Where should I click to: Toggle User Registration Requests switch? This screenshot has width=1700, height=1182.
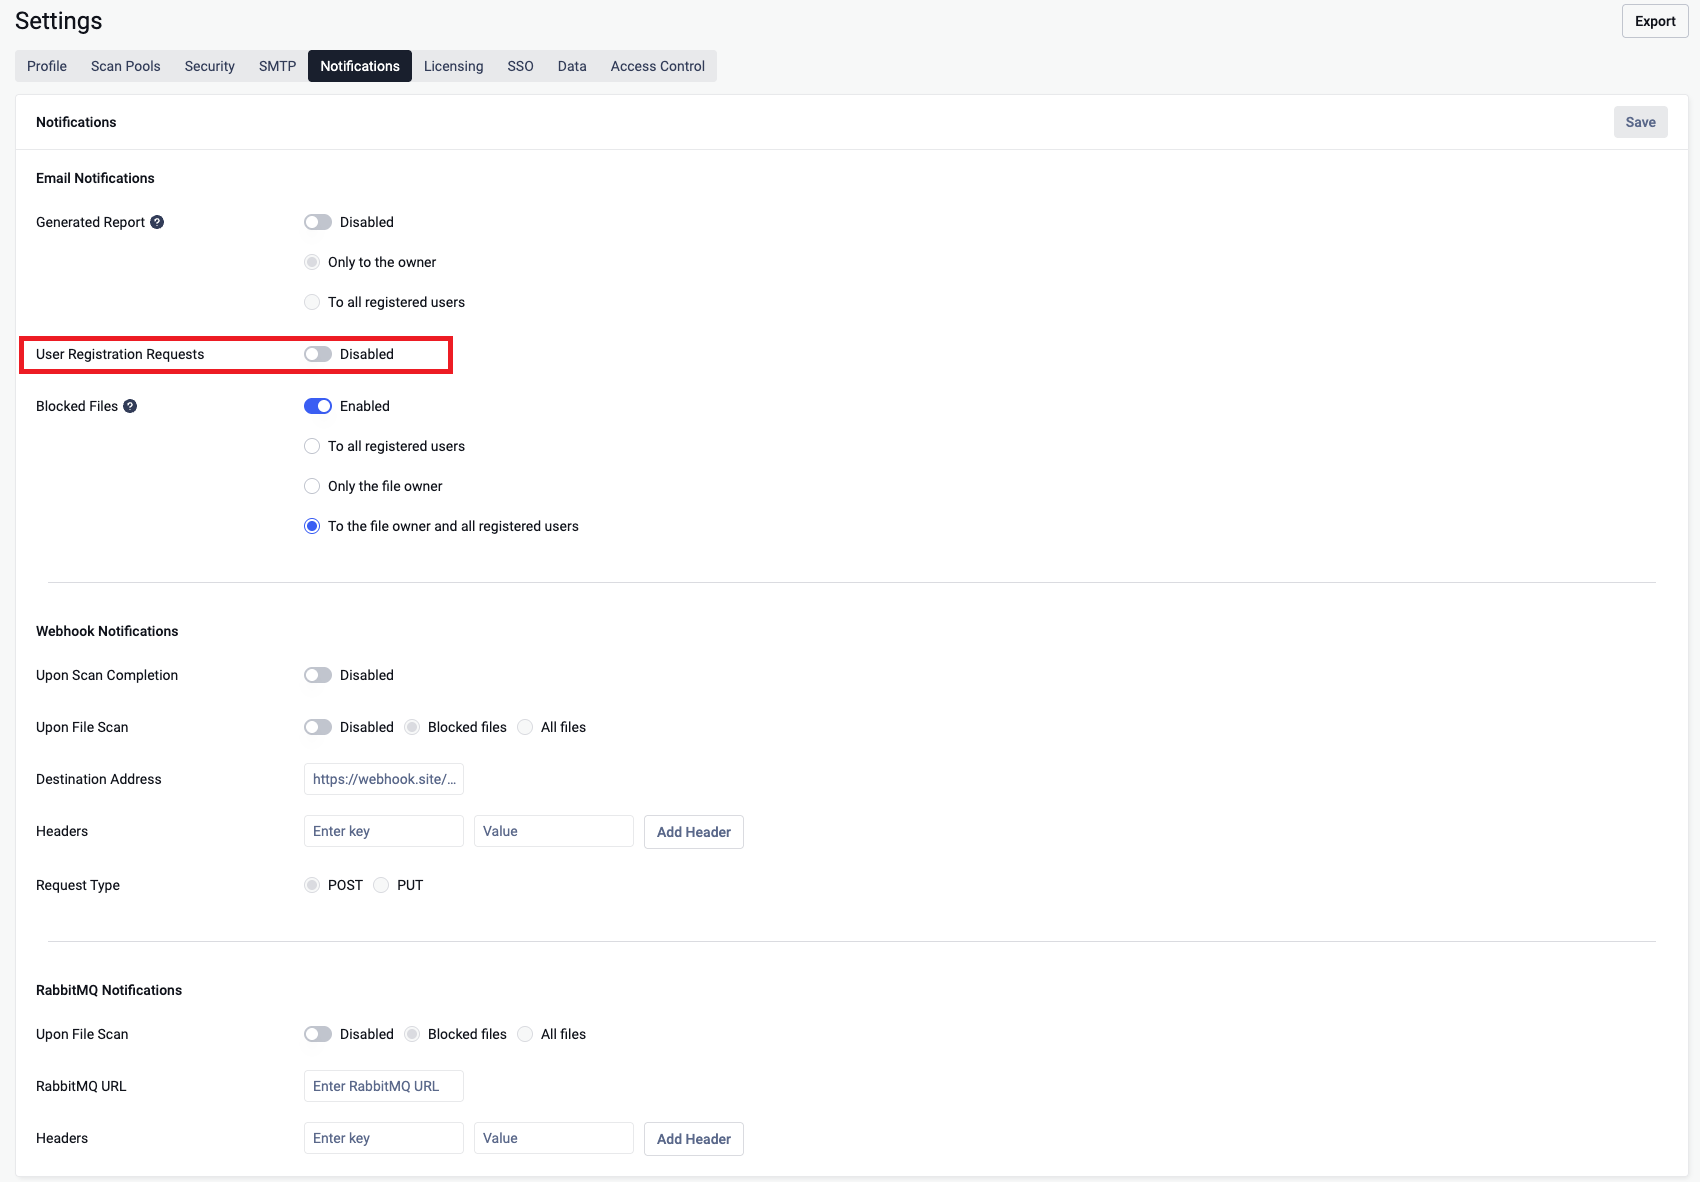point(318,354)
